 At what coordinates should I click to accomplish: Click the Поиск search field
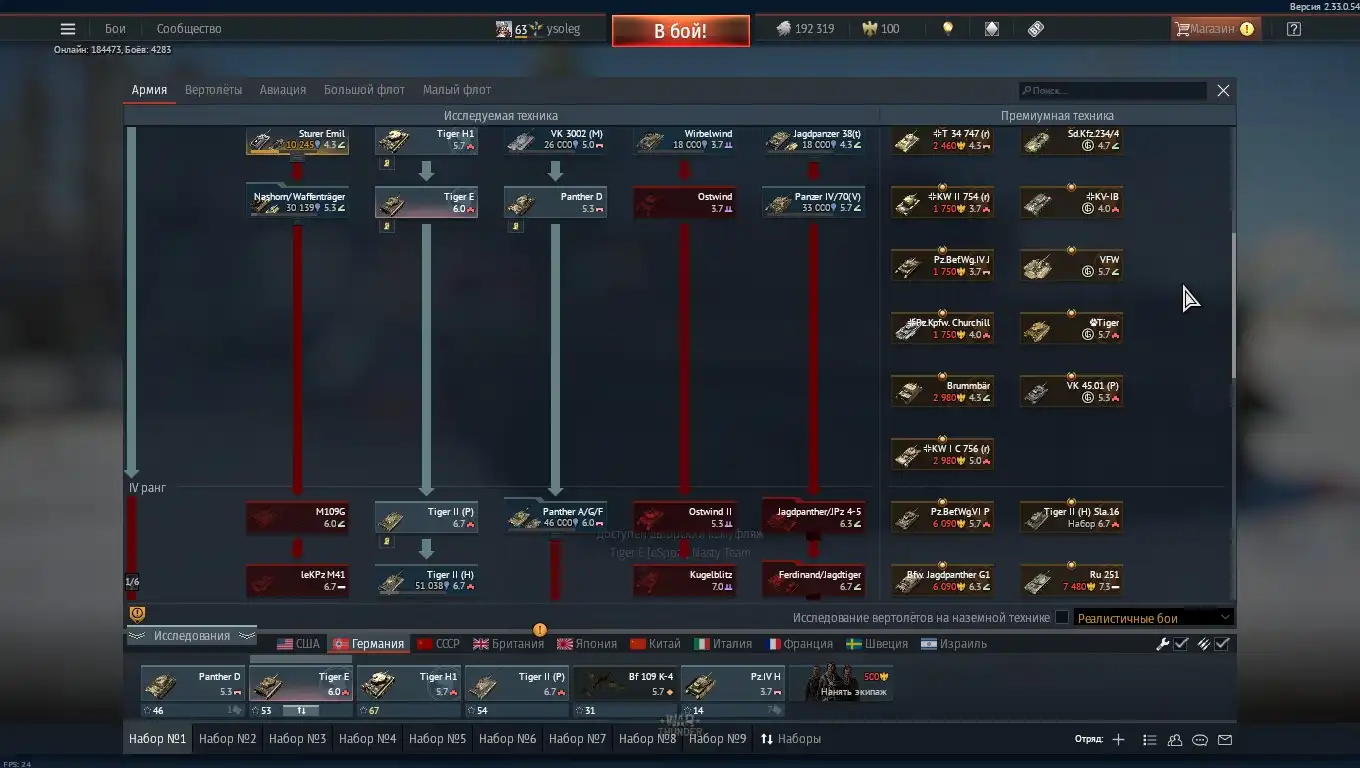point(1112,91)
